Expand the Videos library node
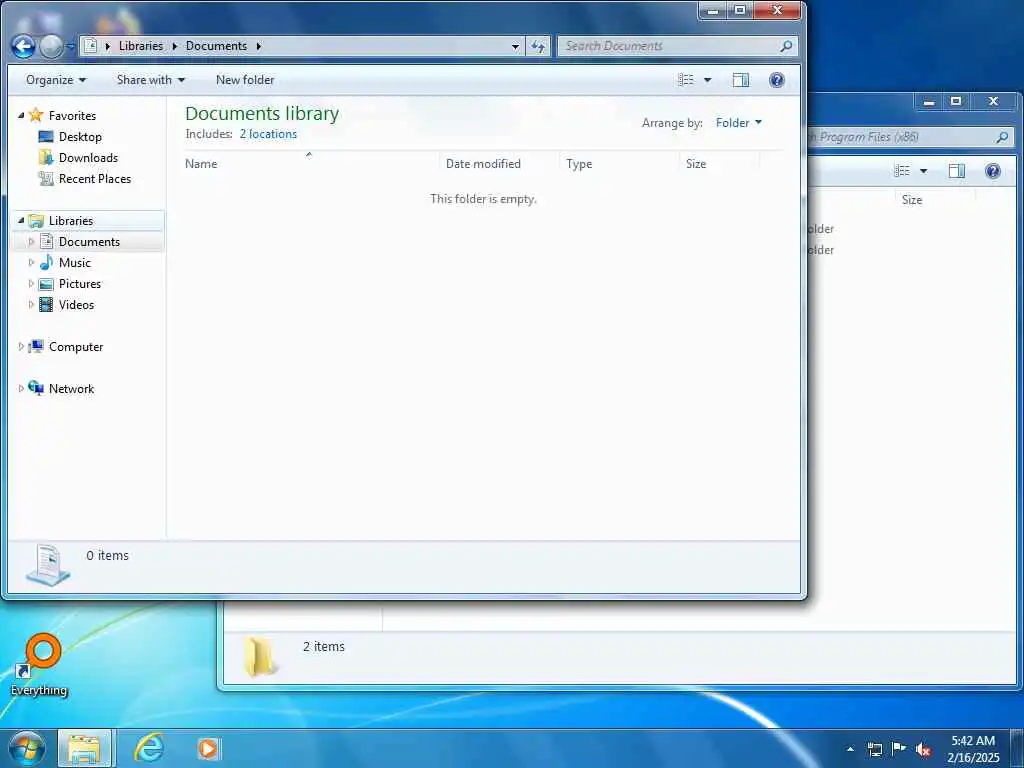This screenshot has width=1024, height=768. (31, 304)
